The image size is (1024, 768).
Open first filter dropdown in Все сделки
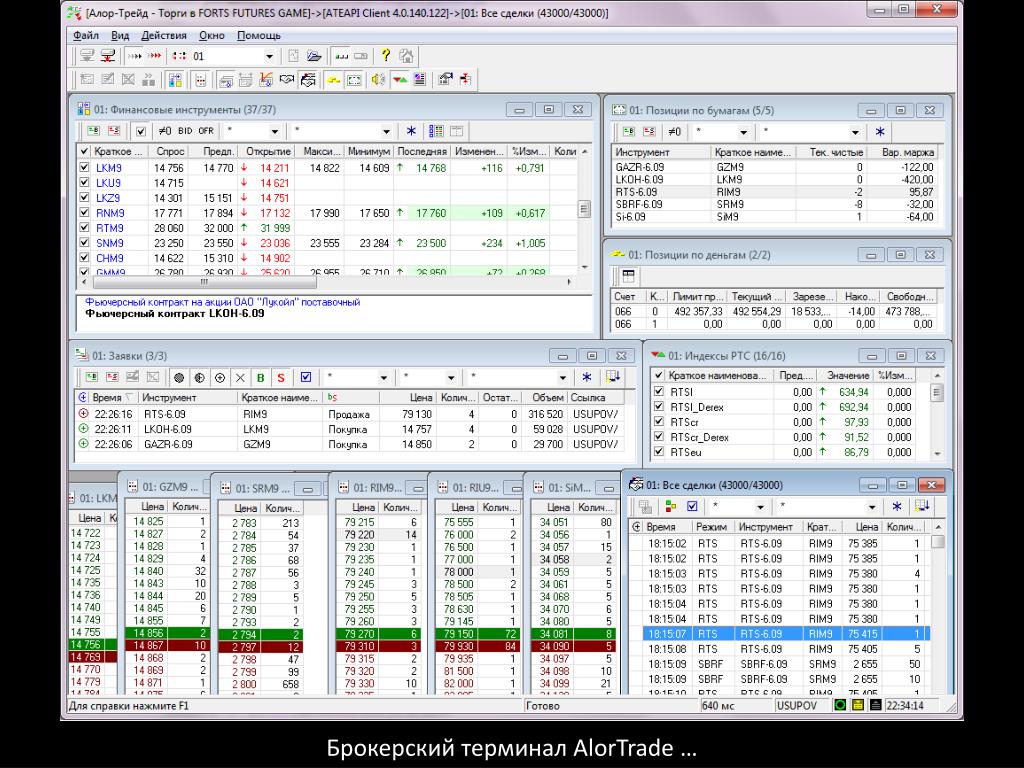pyautogui.click(x=760, y=506)
